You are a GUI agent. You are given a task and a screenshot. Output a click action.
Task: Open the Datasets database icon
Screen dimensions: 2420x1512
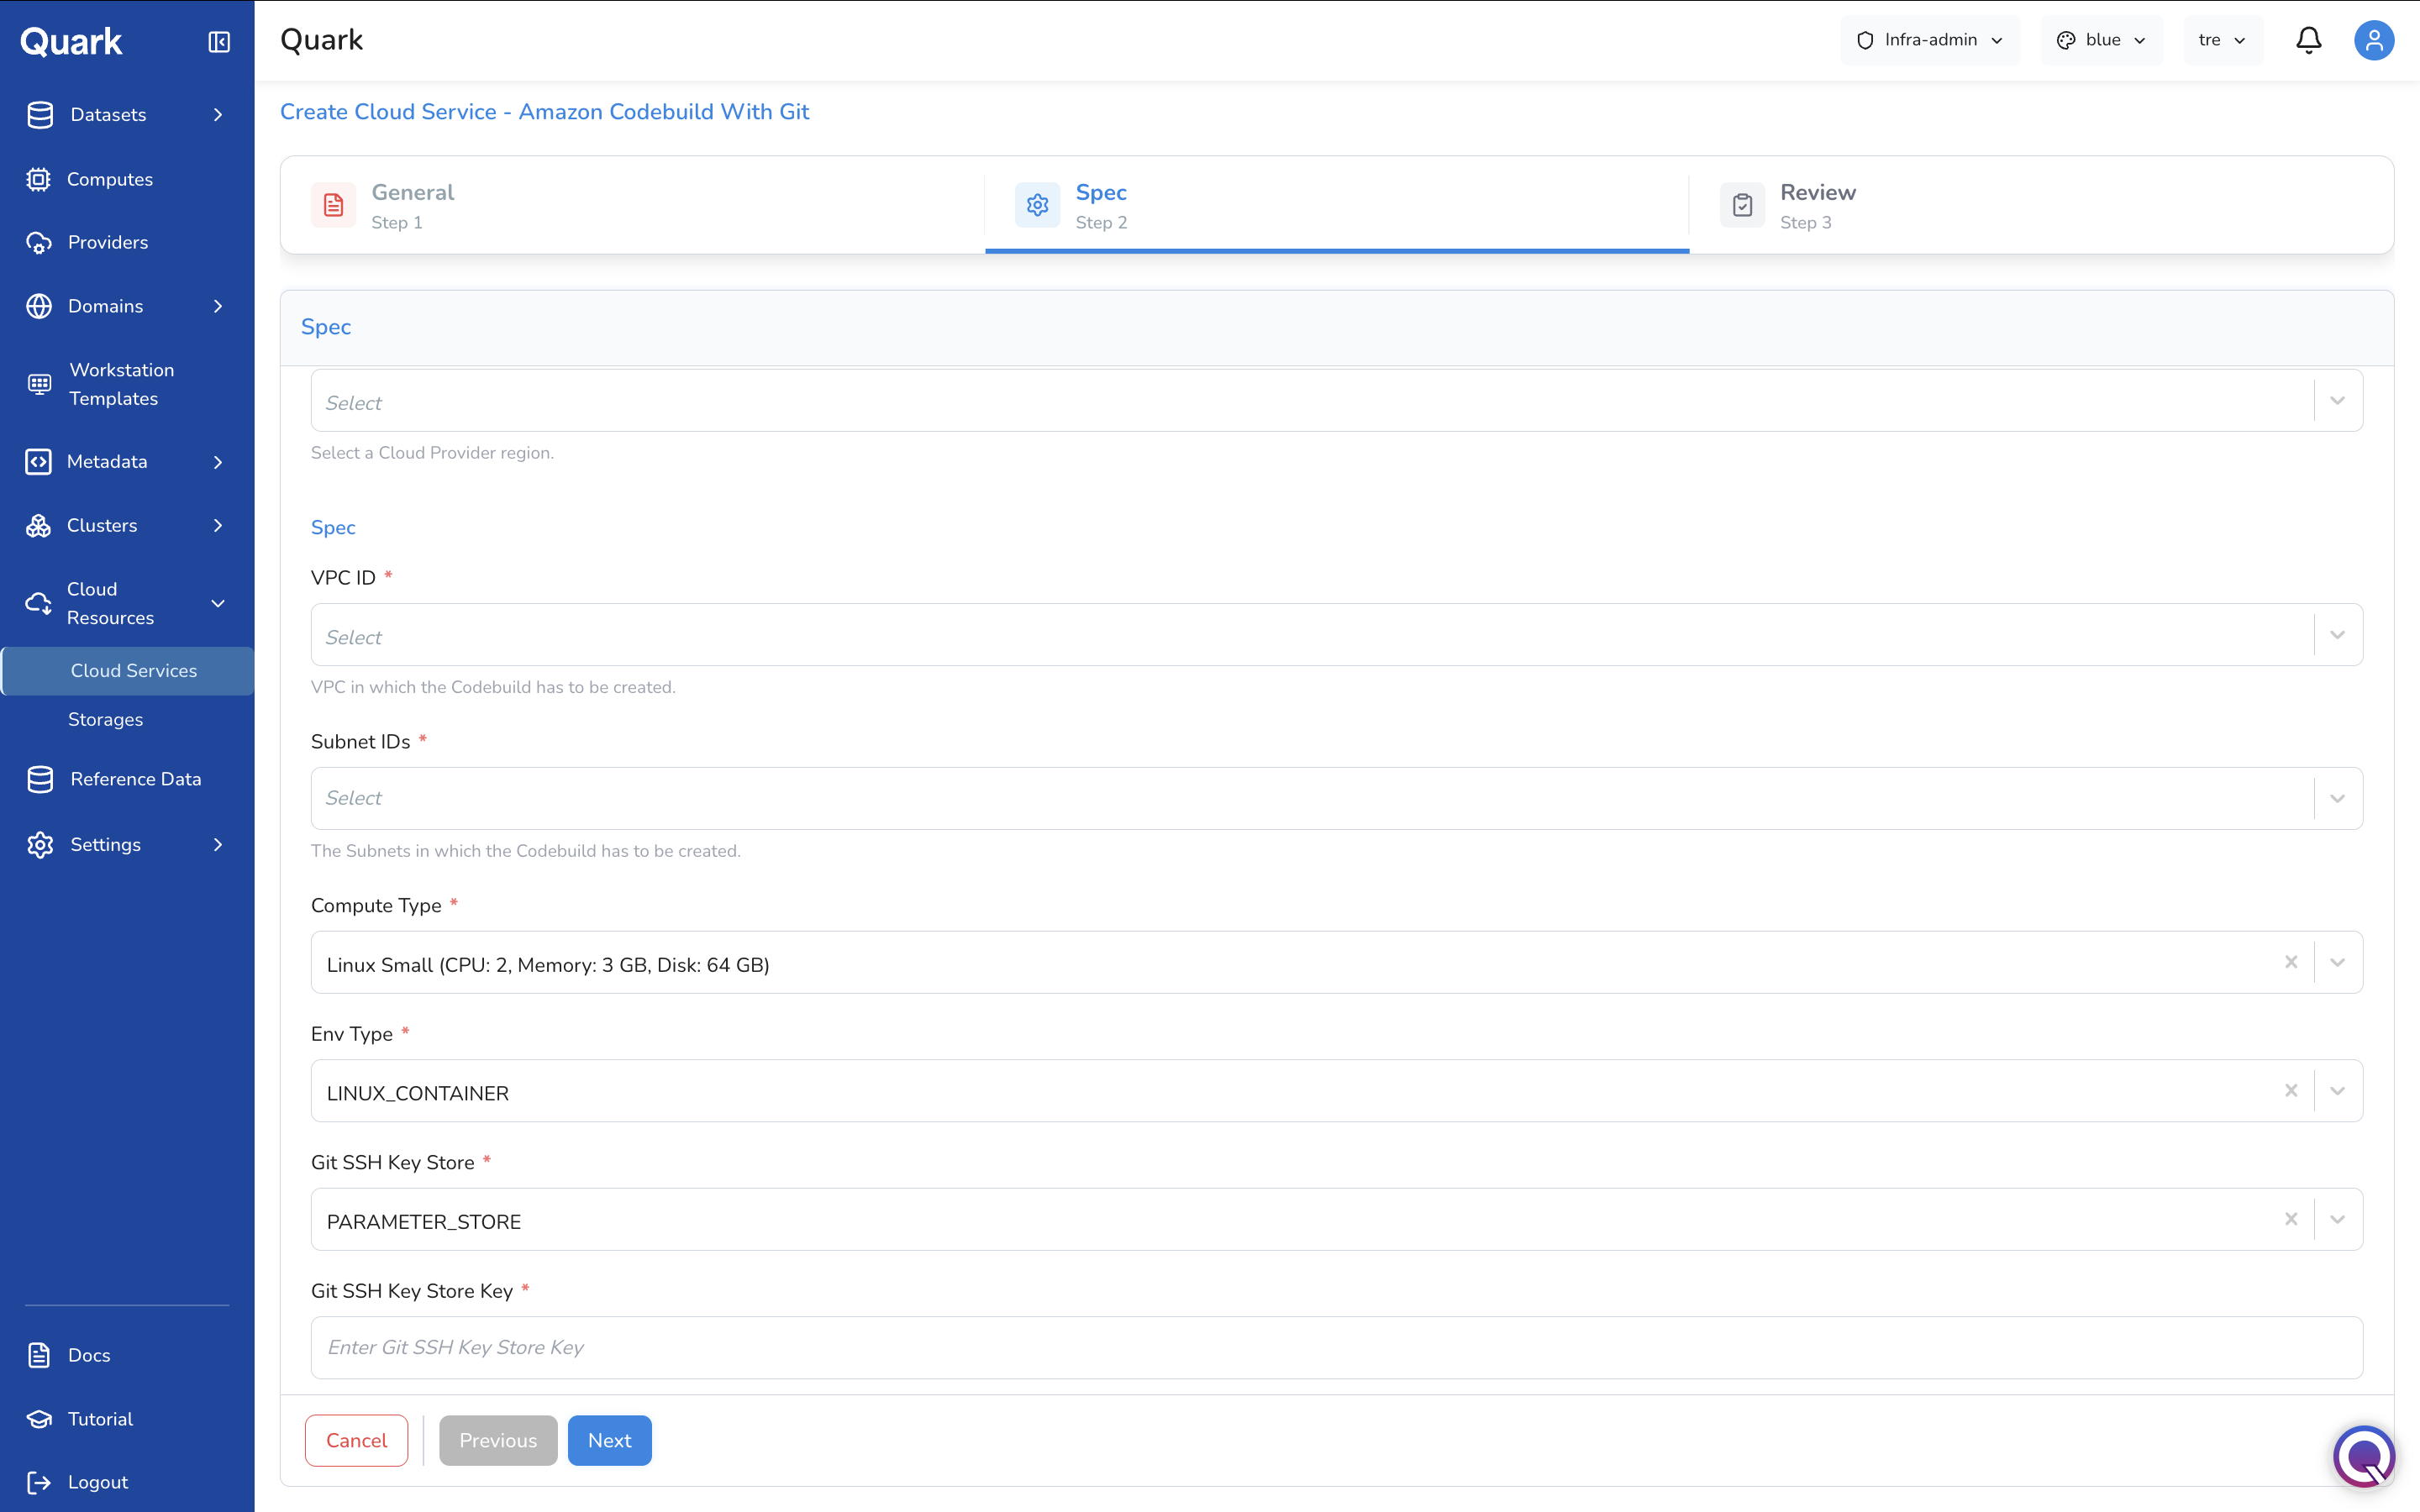(40, 115)
